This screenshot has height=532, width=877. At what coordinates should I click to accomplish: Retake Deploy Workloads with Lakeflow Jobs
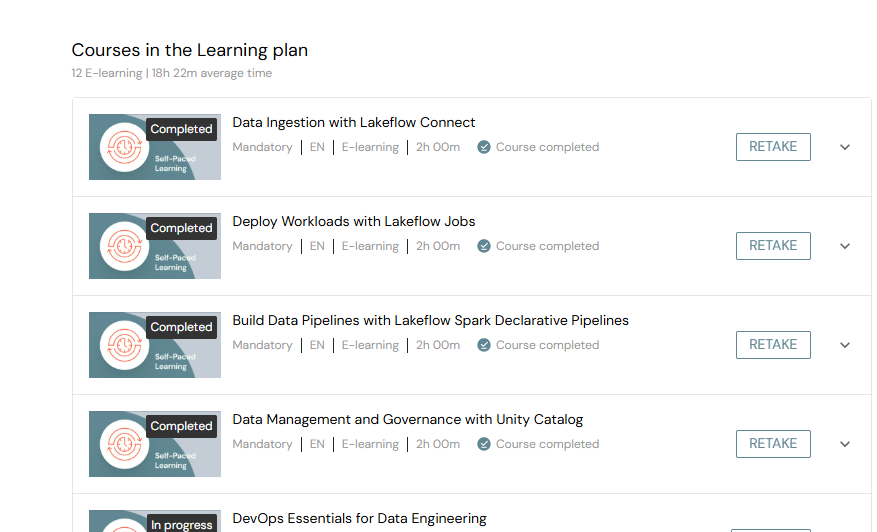click(x=773, y=246)
